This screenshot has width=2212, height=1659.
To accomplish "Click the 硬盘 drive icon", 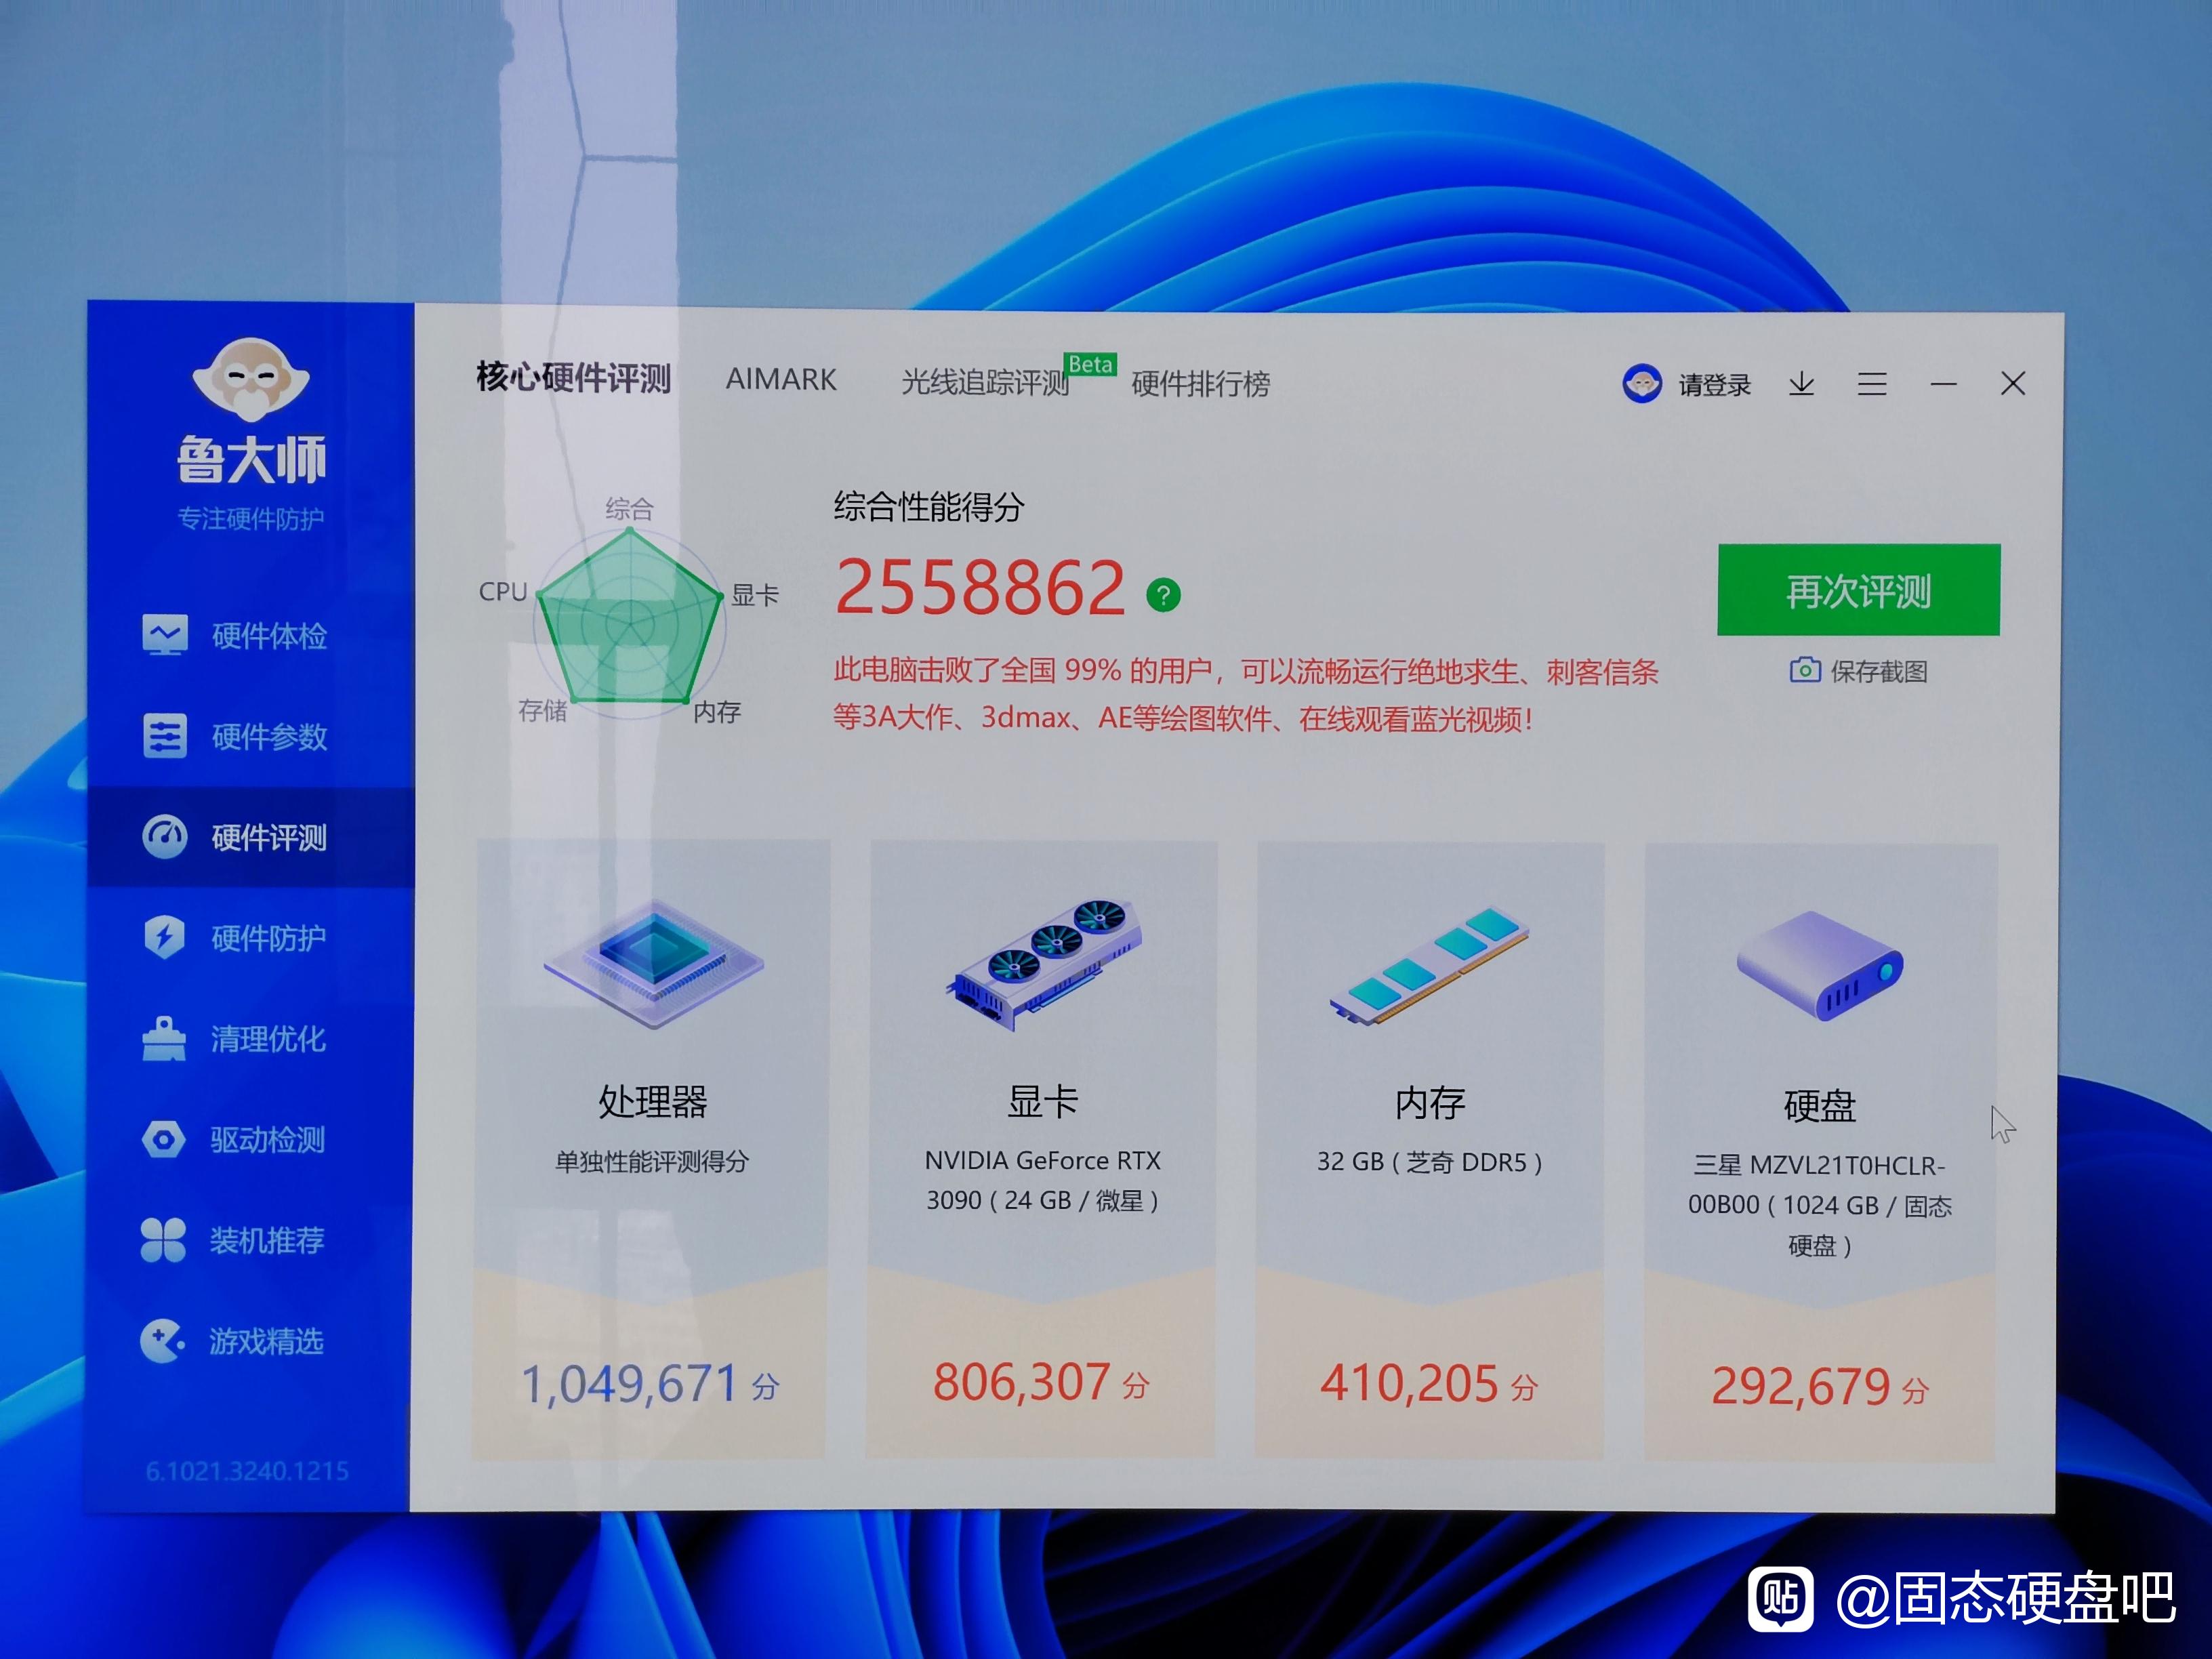I will tap(1819, 965).
